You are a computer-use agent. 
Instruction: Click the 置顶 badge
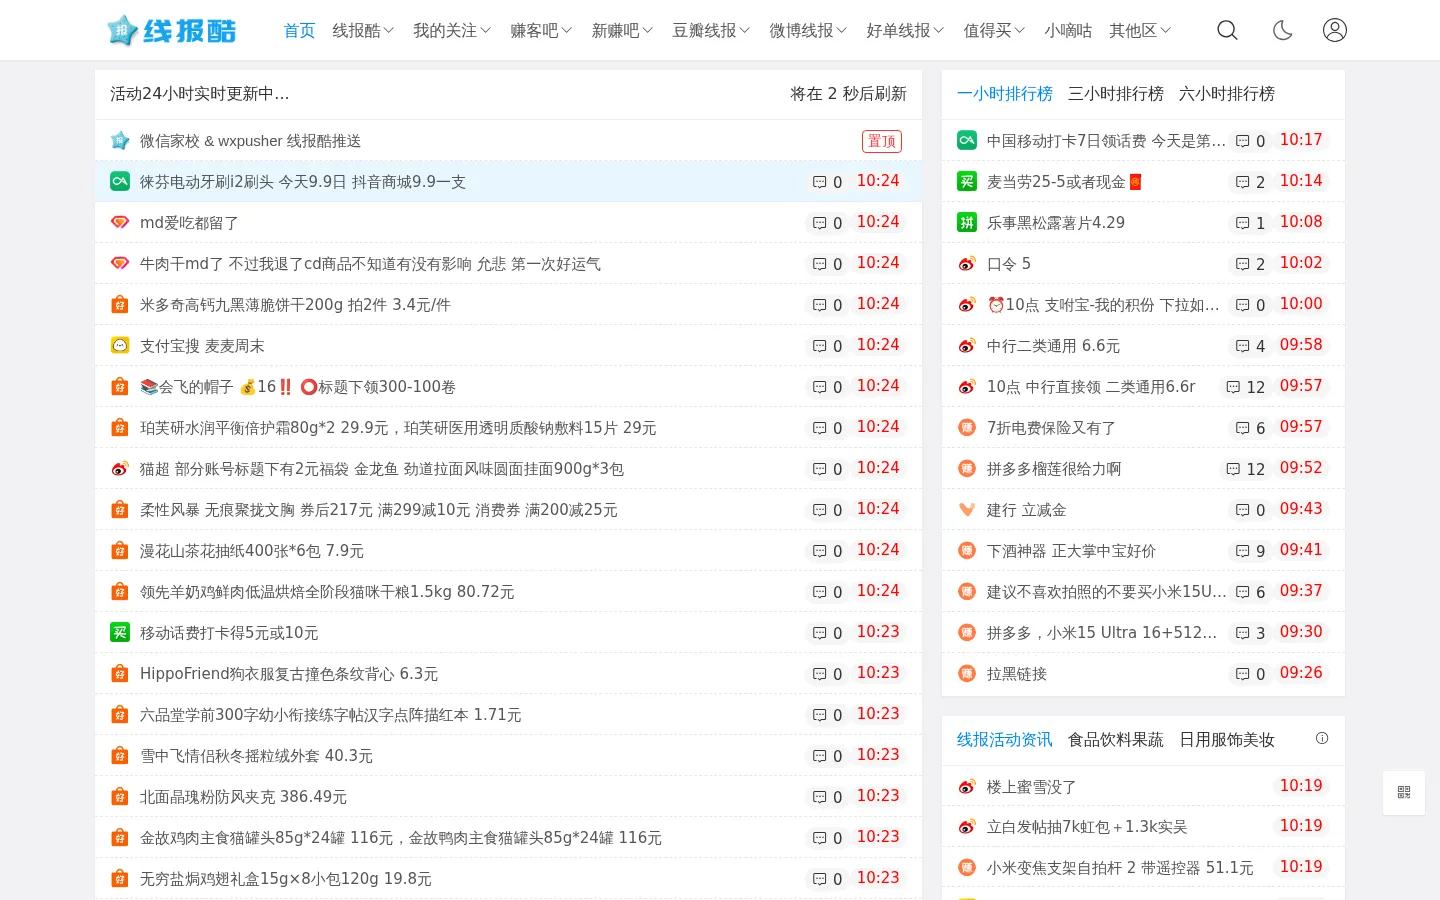tap(882, 141)
